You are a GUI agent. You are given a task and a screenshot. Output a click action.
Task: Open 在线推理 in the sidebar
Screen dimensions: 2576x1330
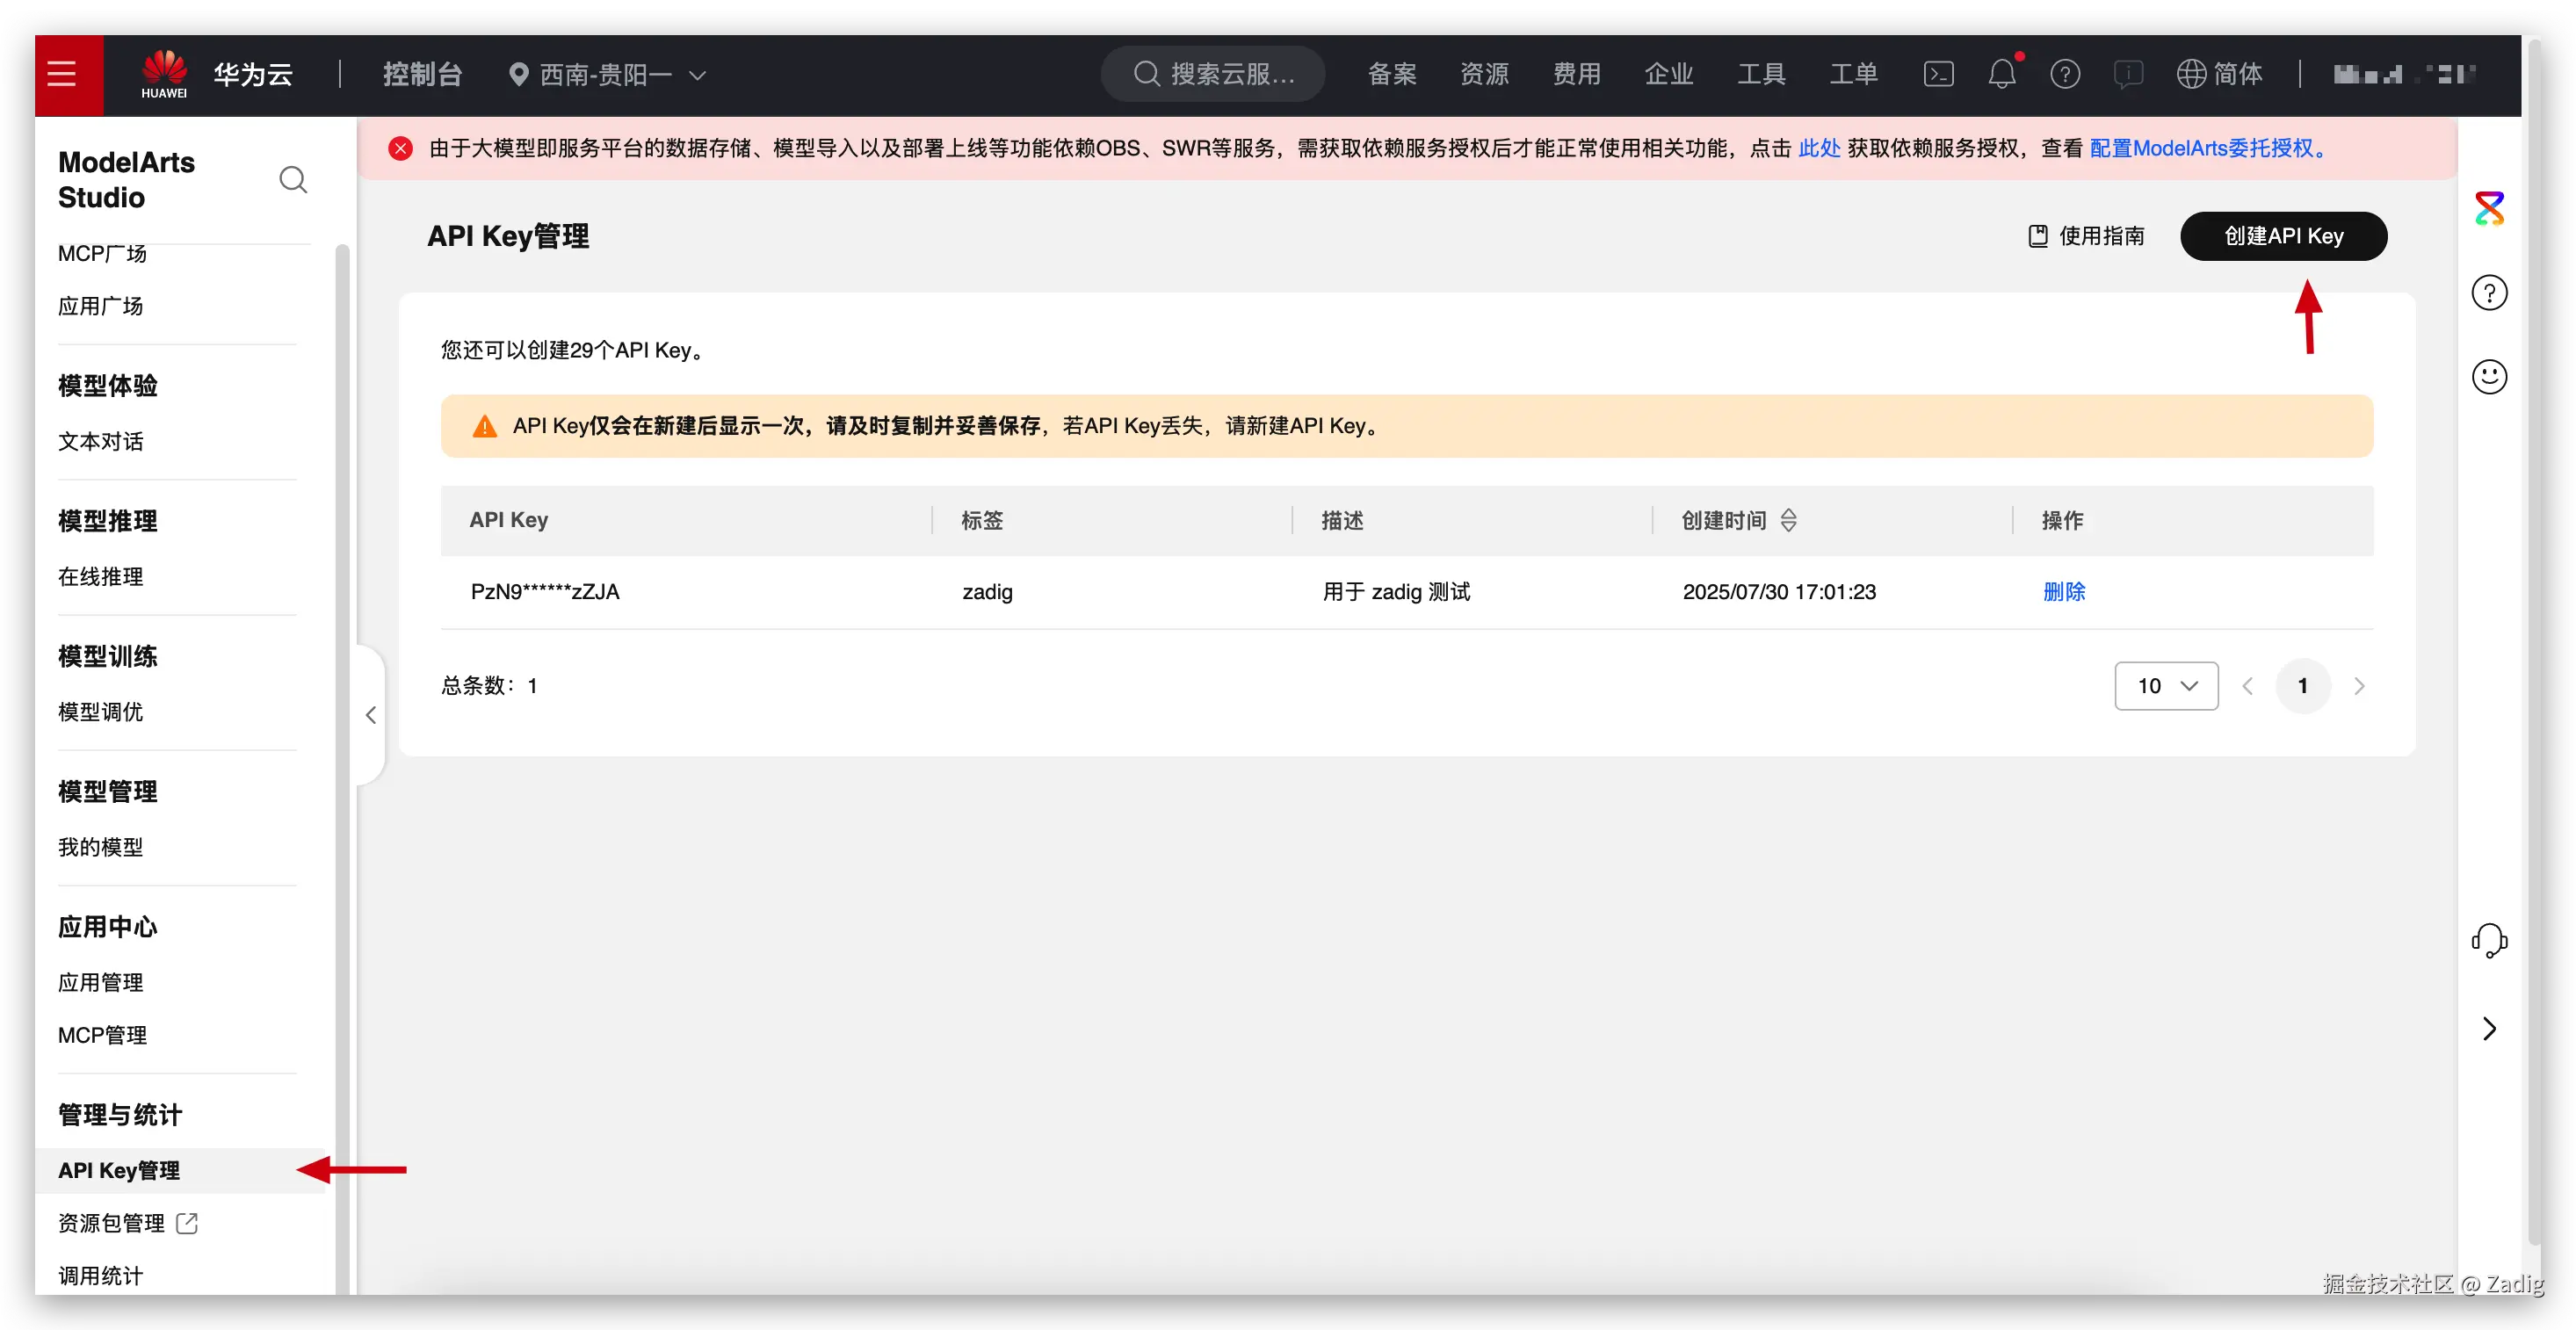coord(101,577)
